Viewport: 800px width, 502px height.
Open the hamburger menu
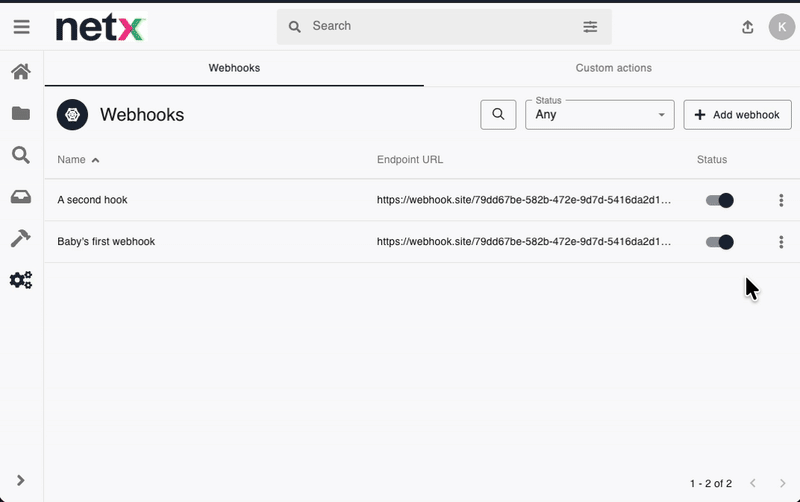tap(21, 27)
